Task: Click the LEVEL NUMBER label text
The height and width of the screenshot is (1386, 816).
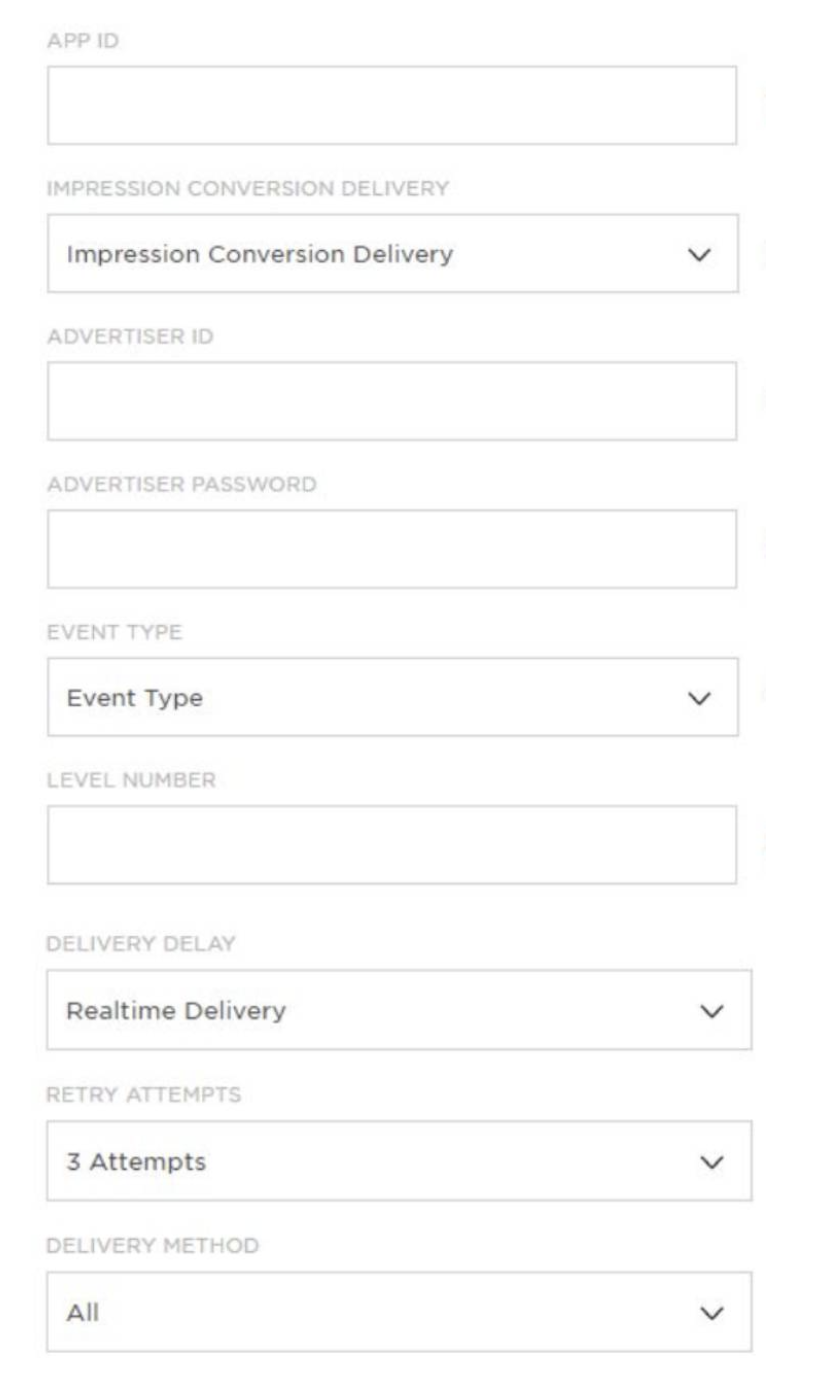Action: tap(130, 781)
